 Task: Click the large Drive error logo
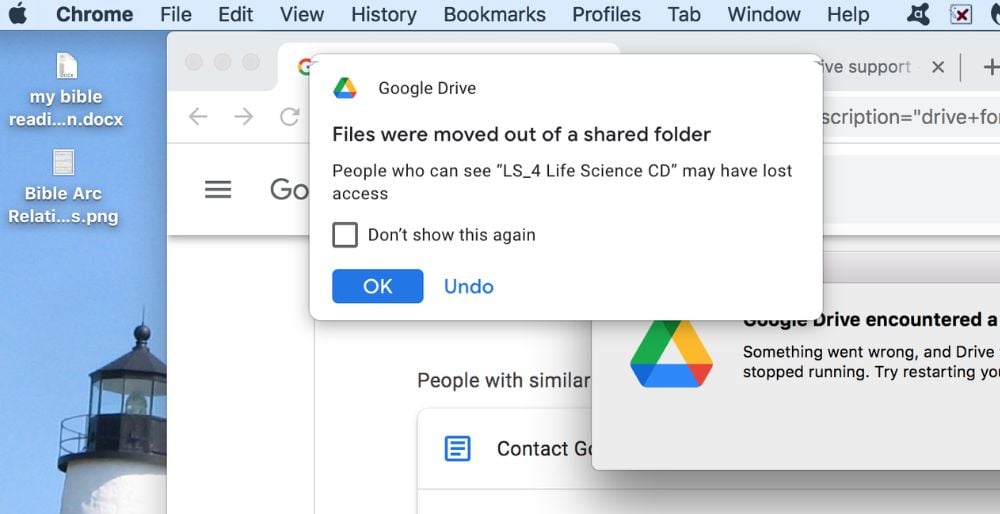(x=671, y=354)
